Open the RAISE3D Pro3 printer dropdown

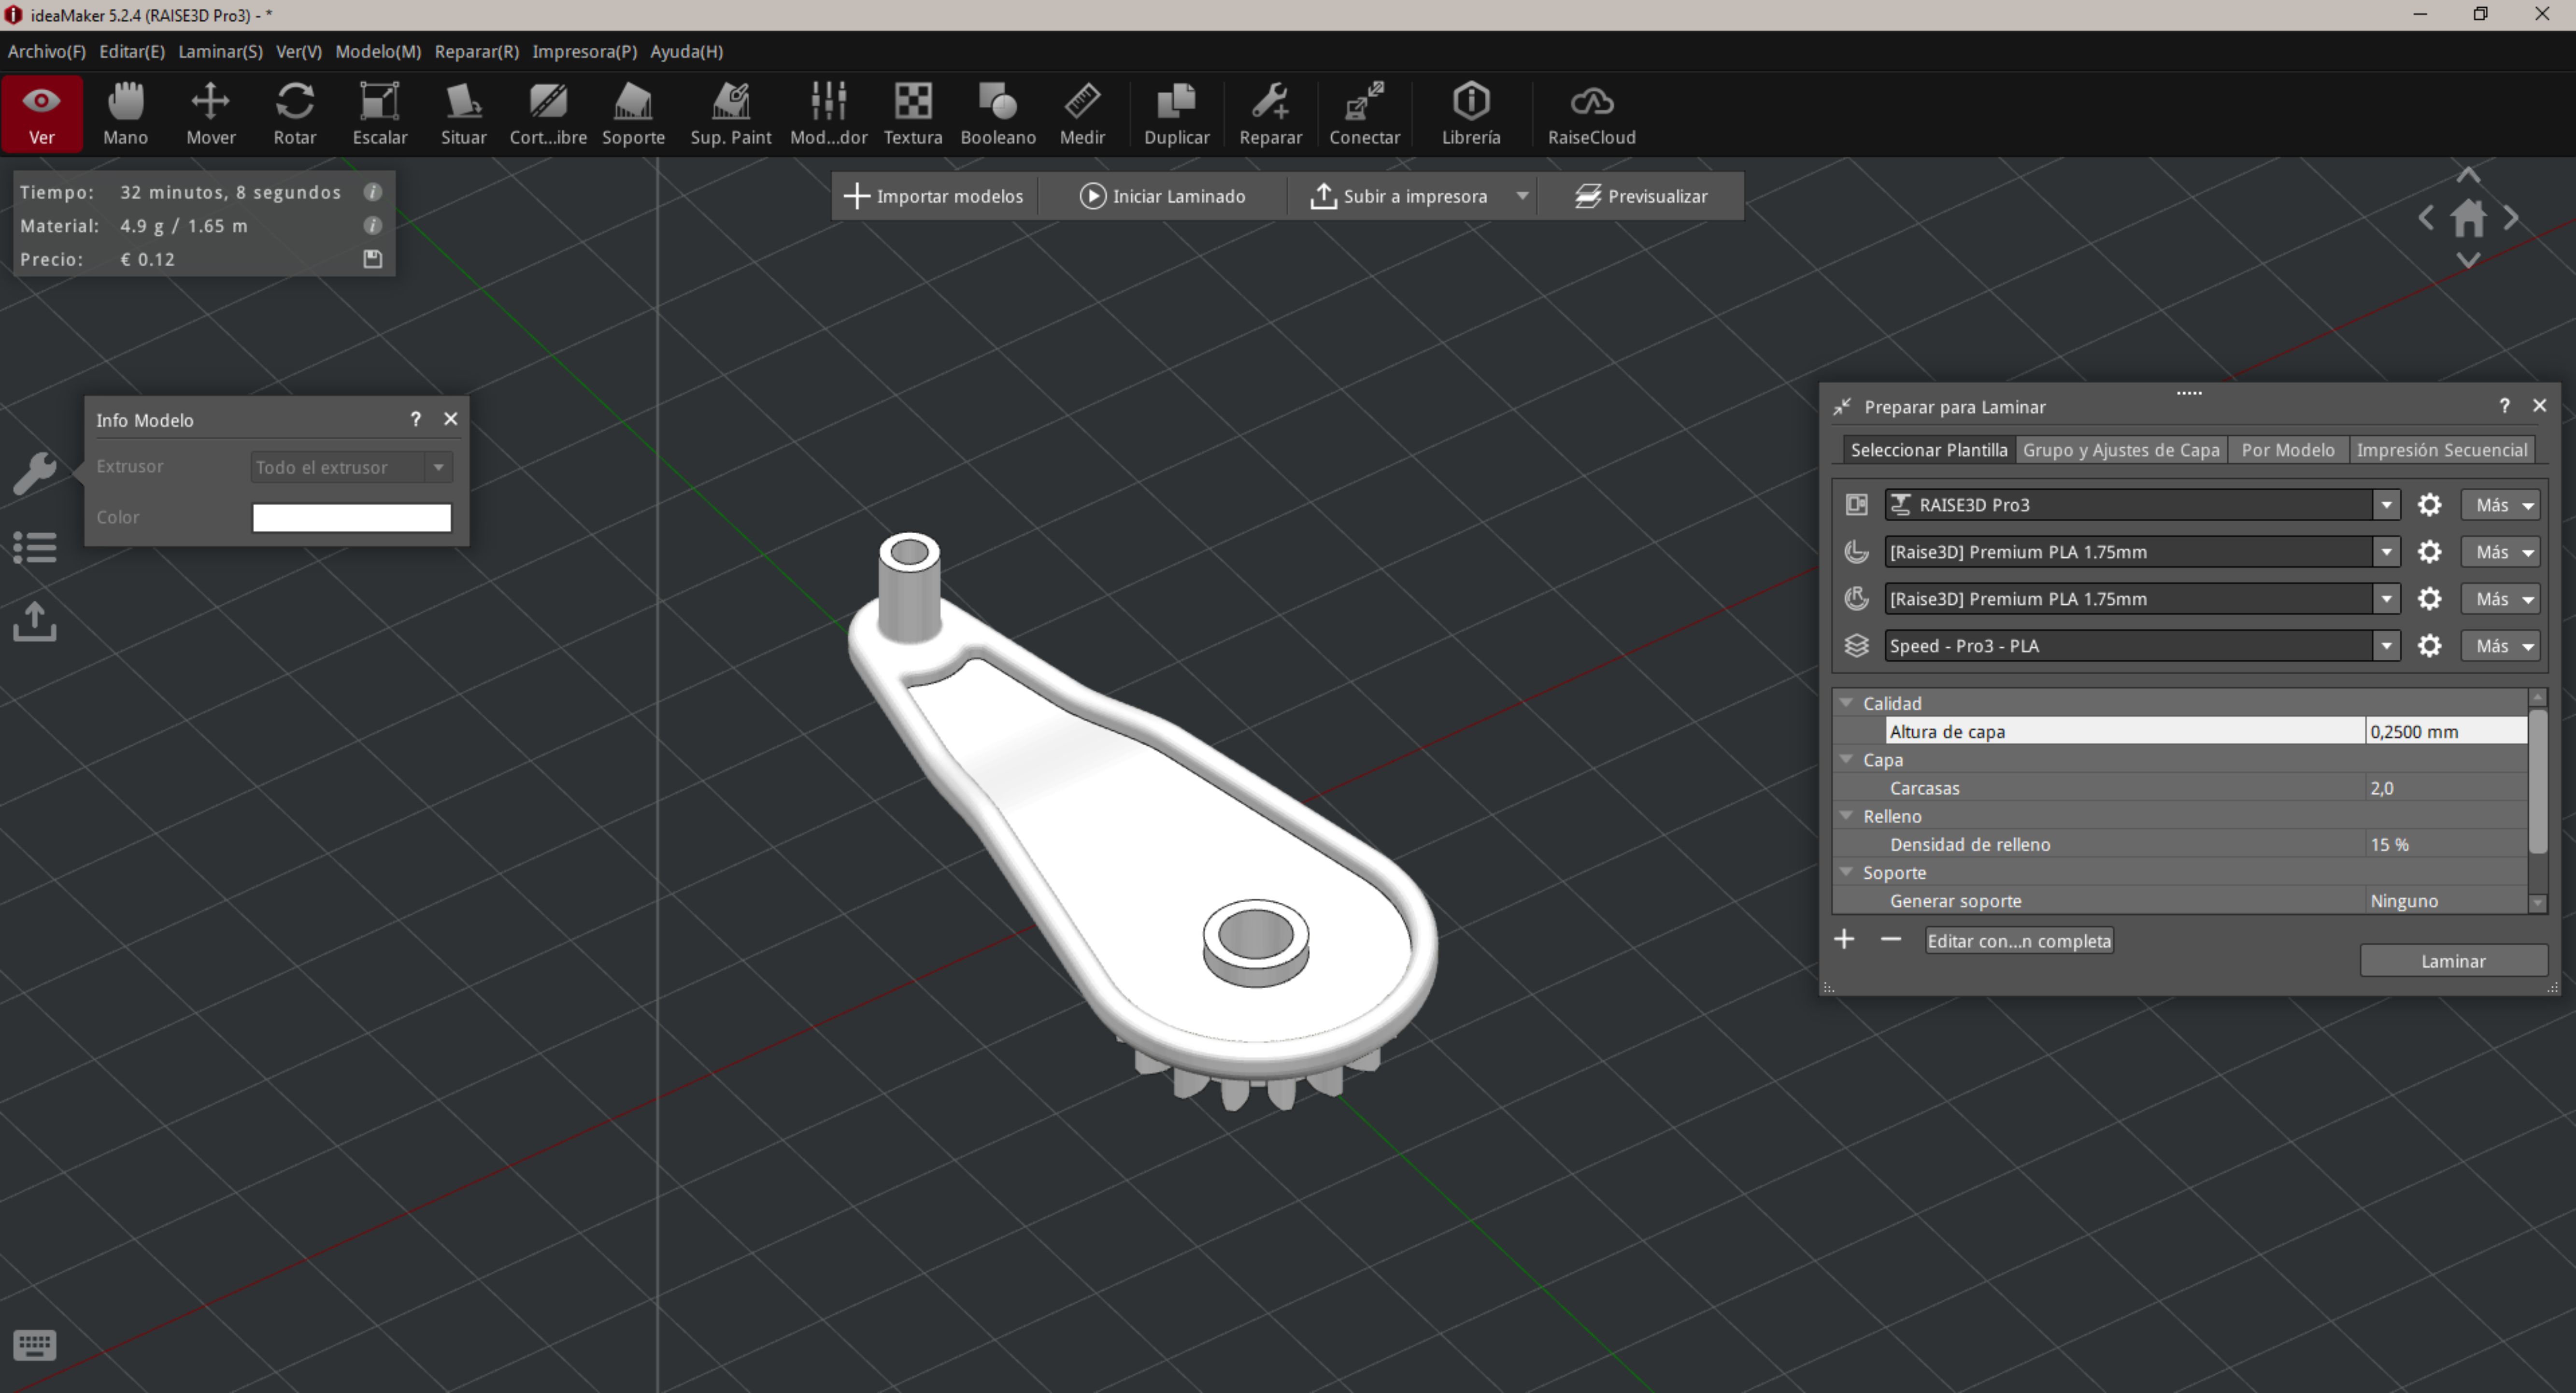2386,505
